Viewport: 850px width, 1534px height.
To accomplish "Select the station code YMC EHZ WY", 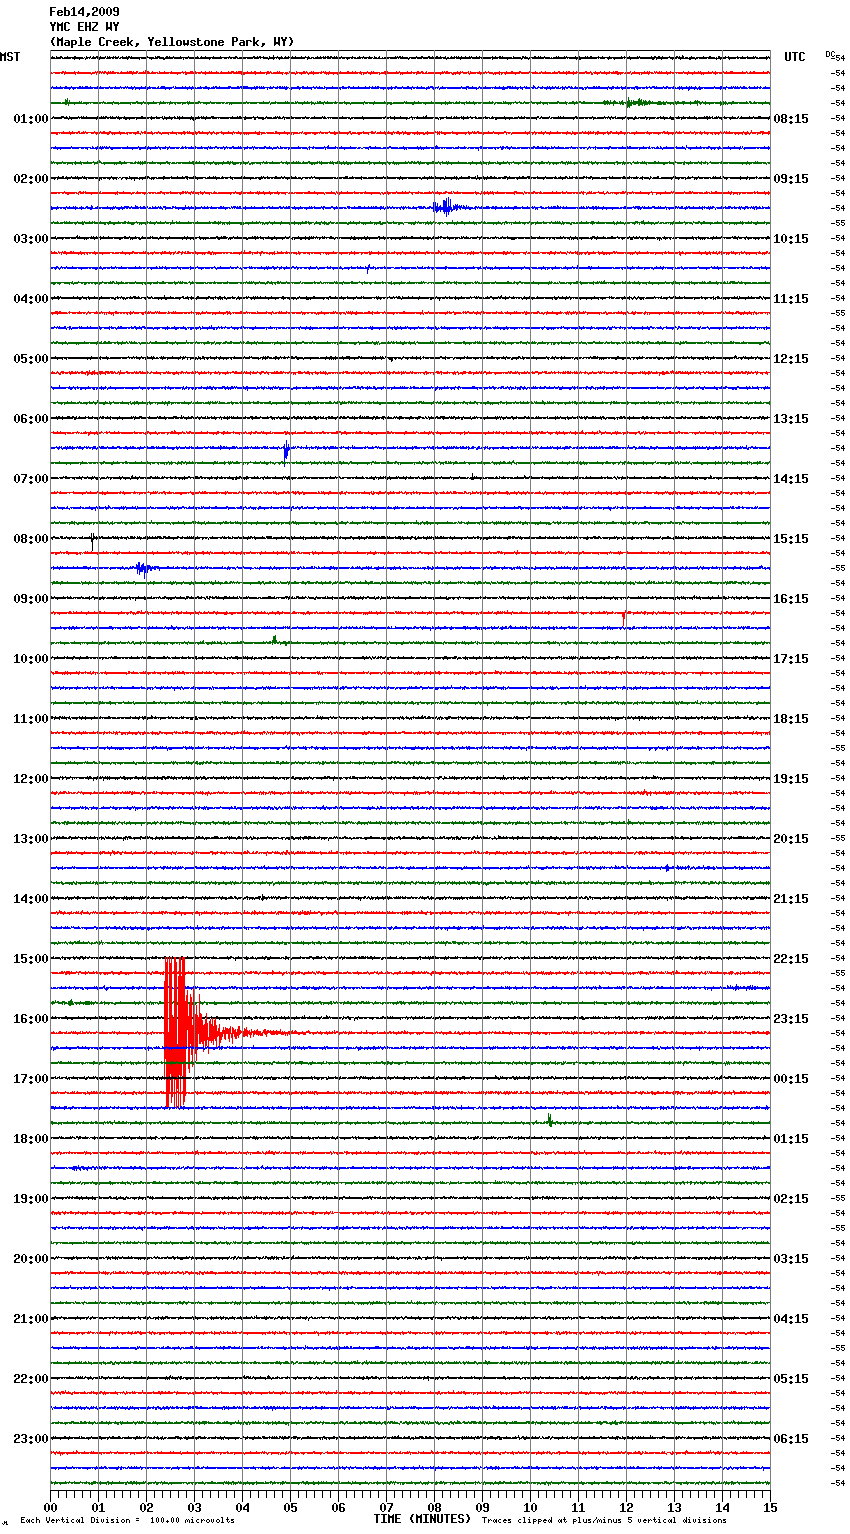I will 84,27.
